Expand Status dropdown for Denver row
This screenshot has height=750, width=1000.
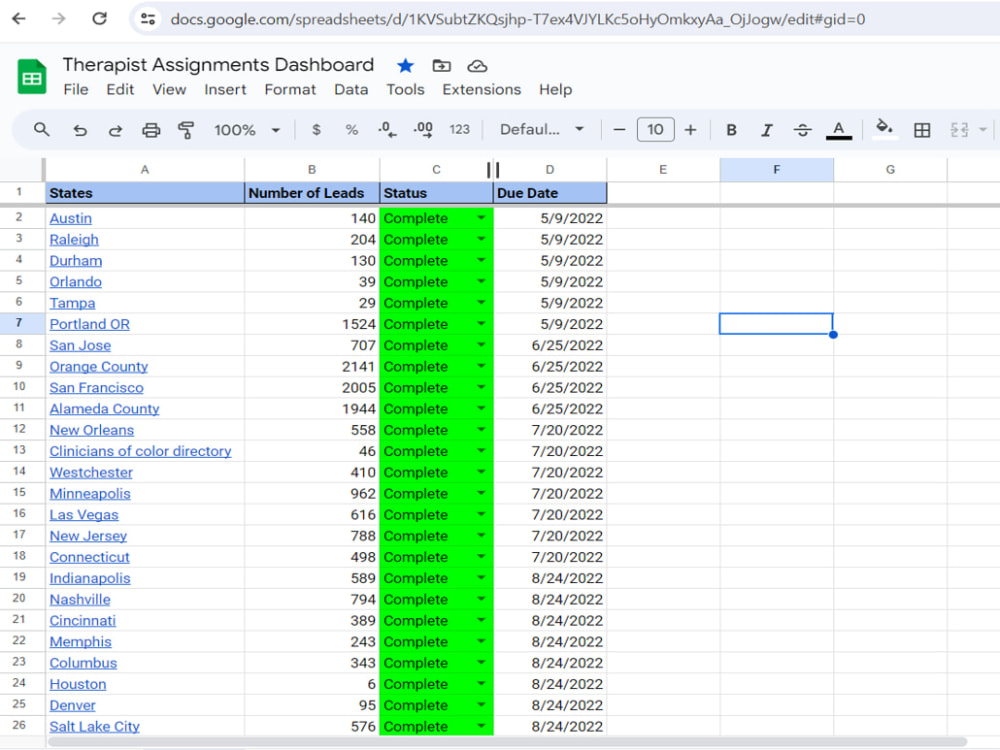[x=482, y=705]
